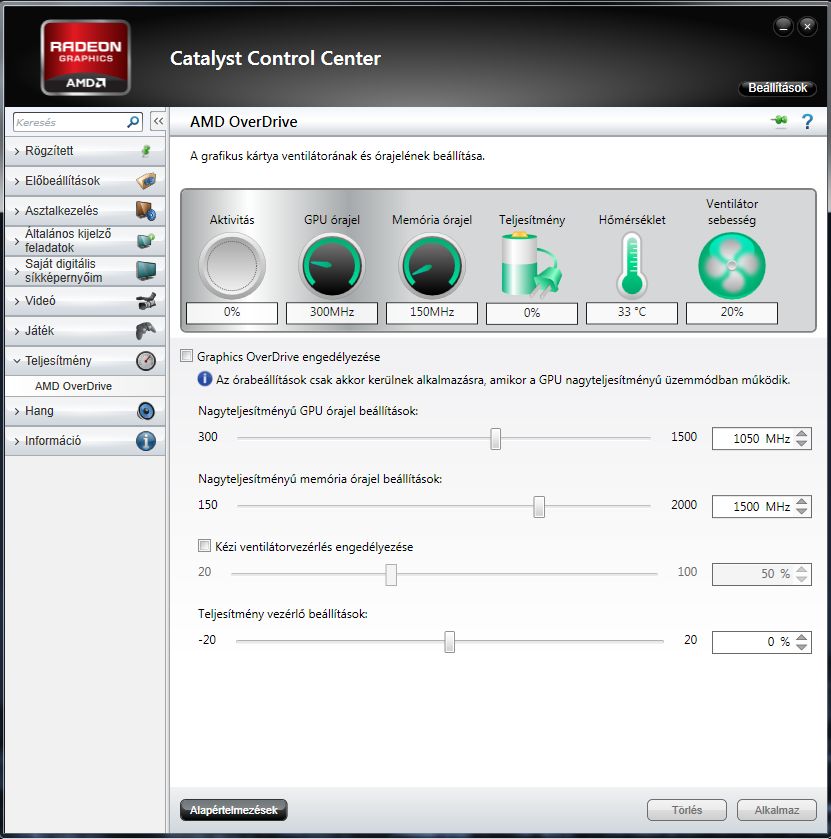831x839 pixels.
Task: Click the Ventilátor sebesség fan icon
Action: tap(731, 265)
